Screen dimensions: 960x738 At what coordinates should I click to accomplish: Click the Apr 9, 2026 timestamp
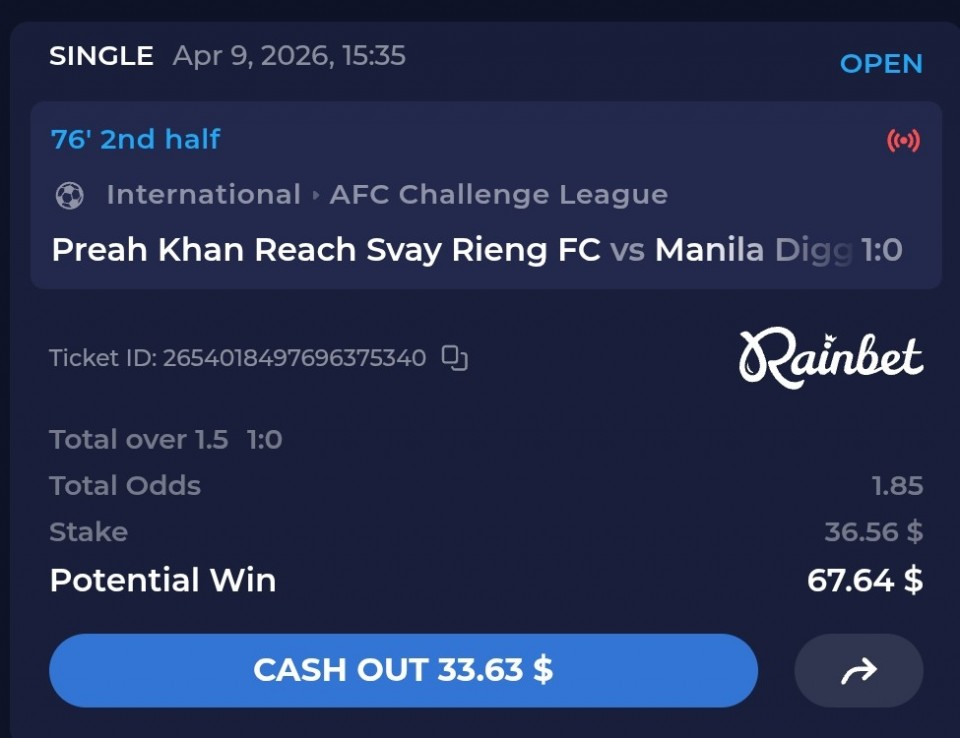click(289, 56)
